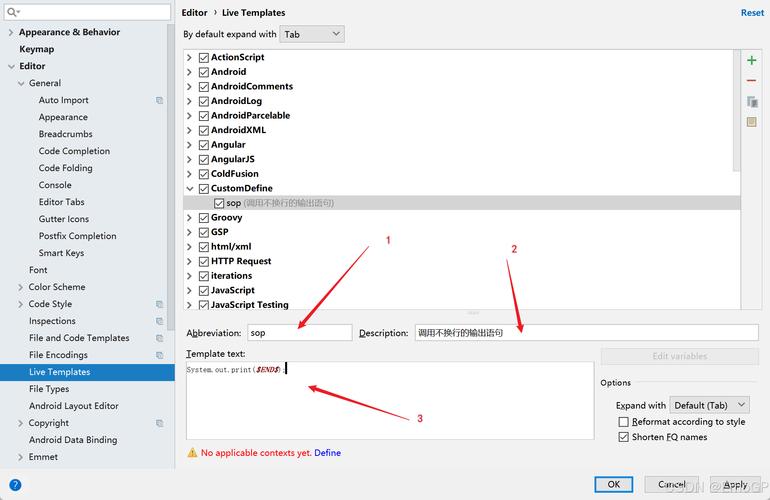Image resolution: width=770 pixels, height=500 pixels.
Task: Click the help question mark icon
Action: click(15, 485)
